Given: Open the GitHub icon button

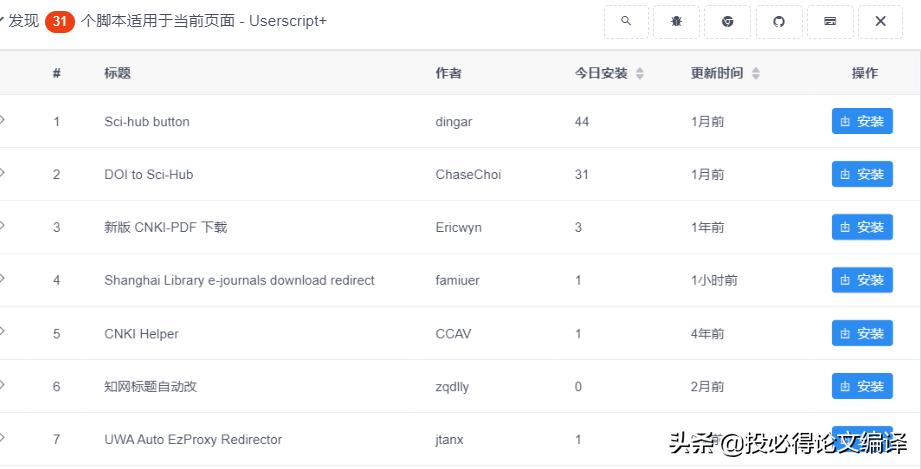Looking at the screenshot, I should (x=779, y=22).
